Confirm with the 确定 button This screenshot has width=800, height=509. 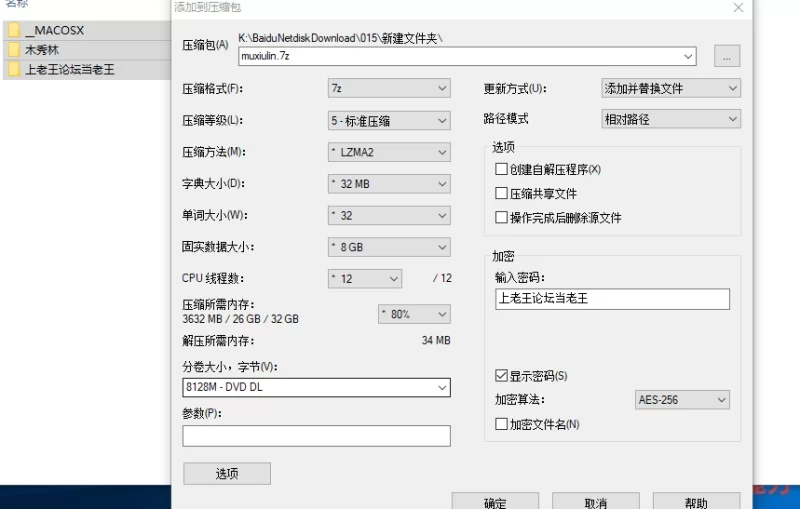pos(495,501)
